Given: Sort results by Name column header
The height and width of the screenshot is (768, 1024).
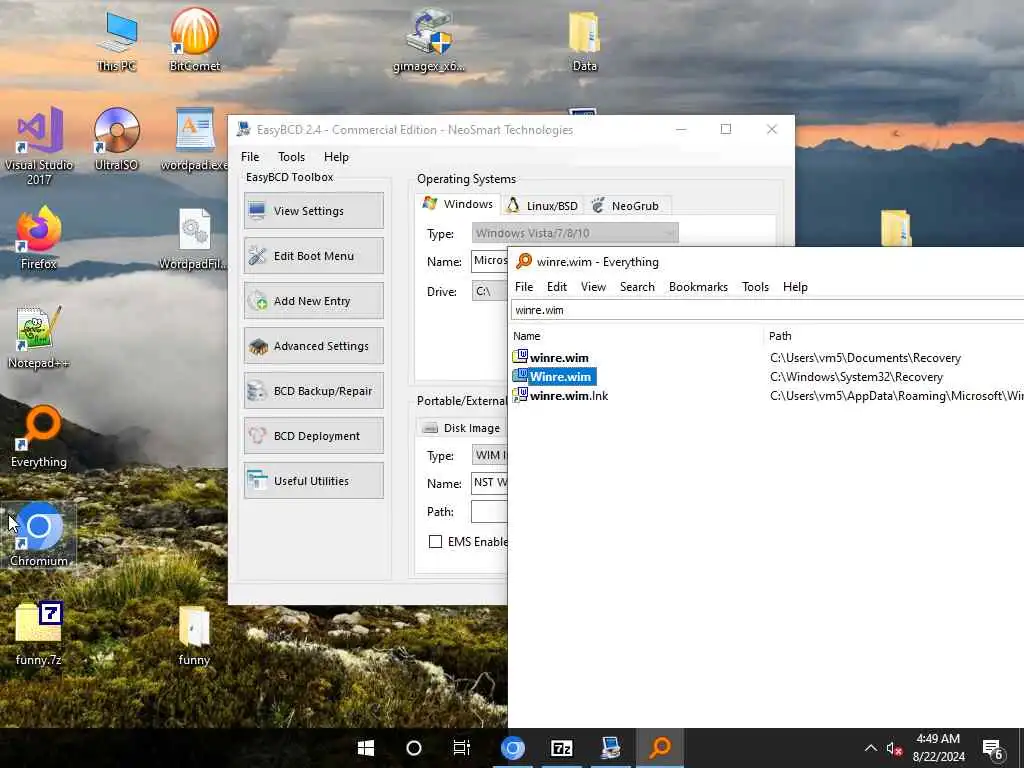Looking at the screenshot, I should click(635, 336).
